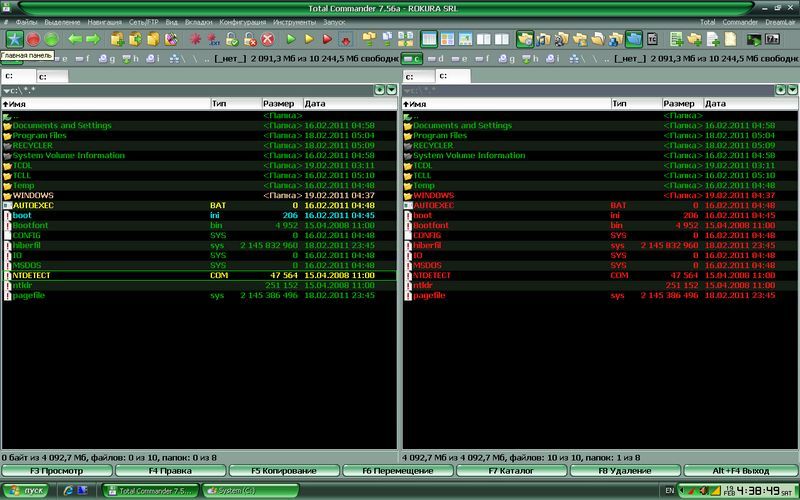Open left panel directory history dropdown arrow
Viewport: 800px width, 500px height.
(391, 90)
